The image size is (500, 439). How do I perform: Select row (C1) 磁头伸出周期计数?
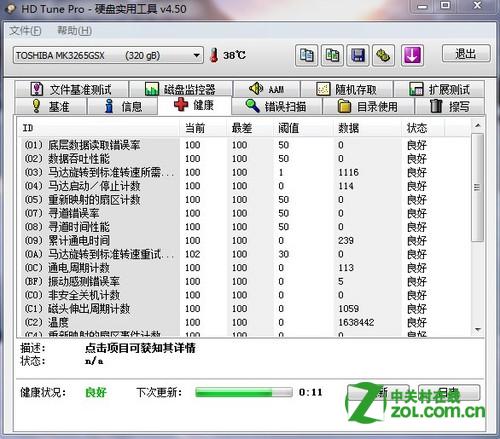click(x=245, y=309)
